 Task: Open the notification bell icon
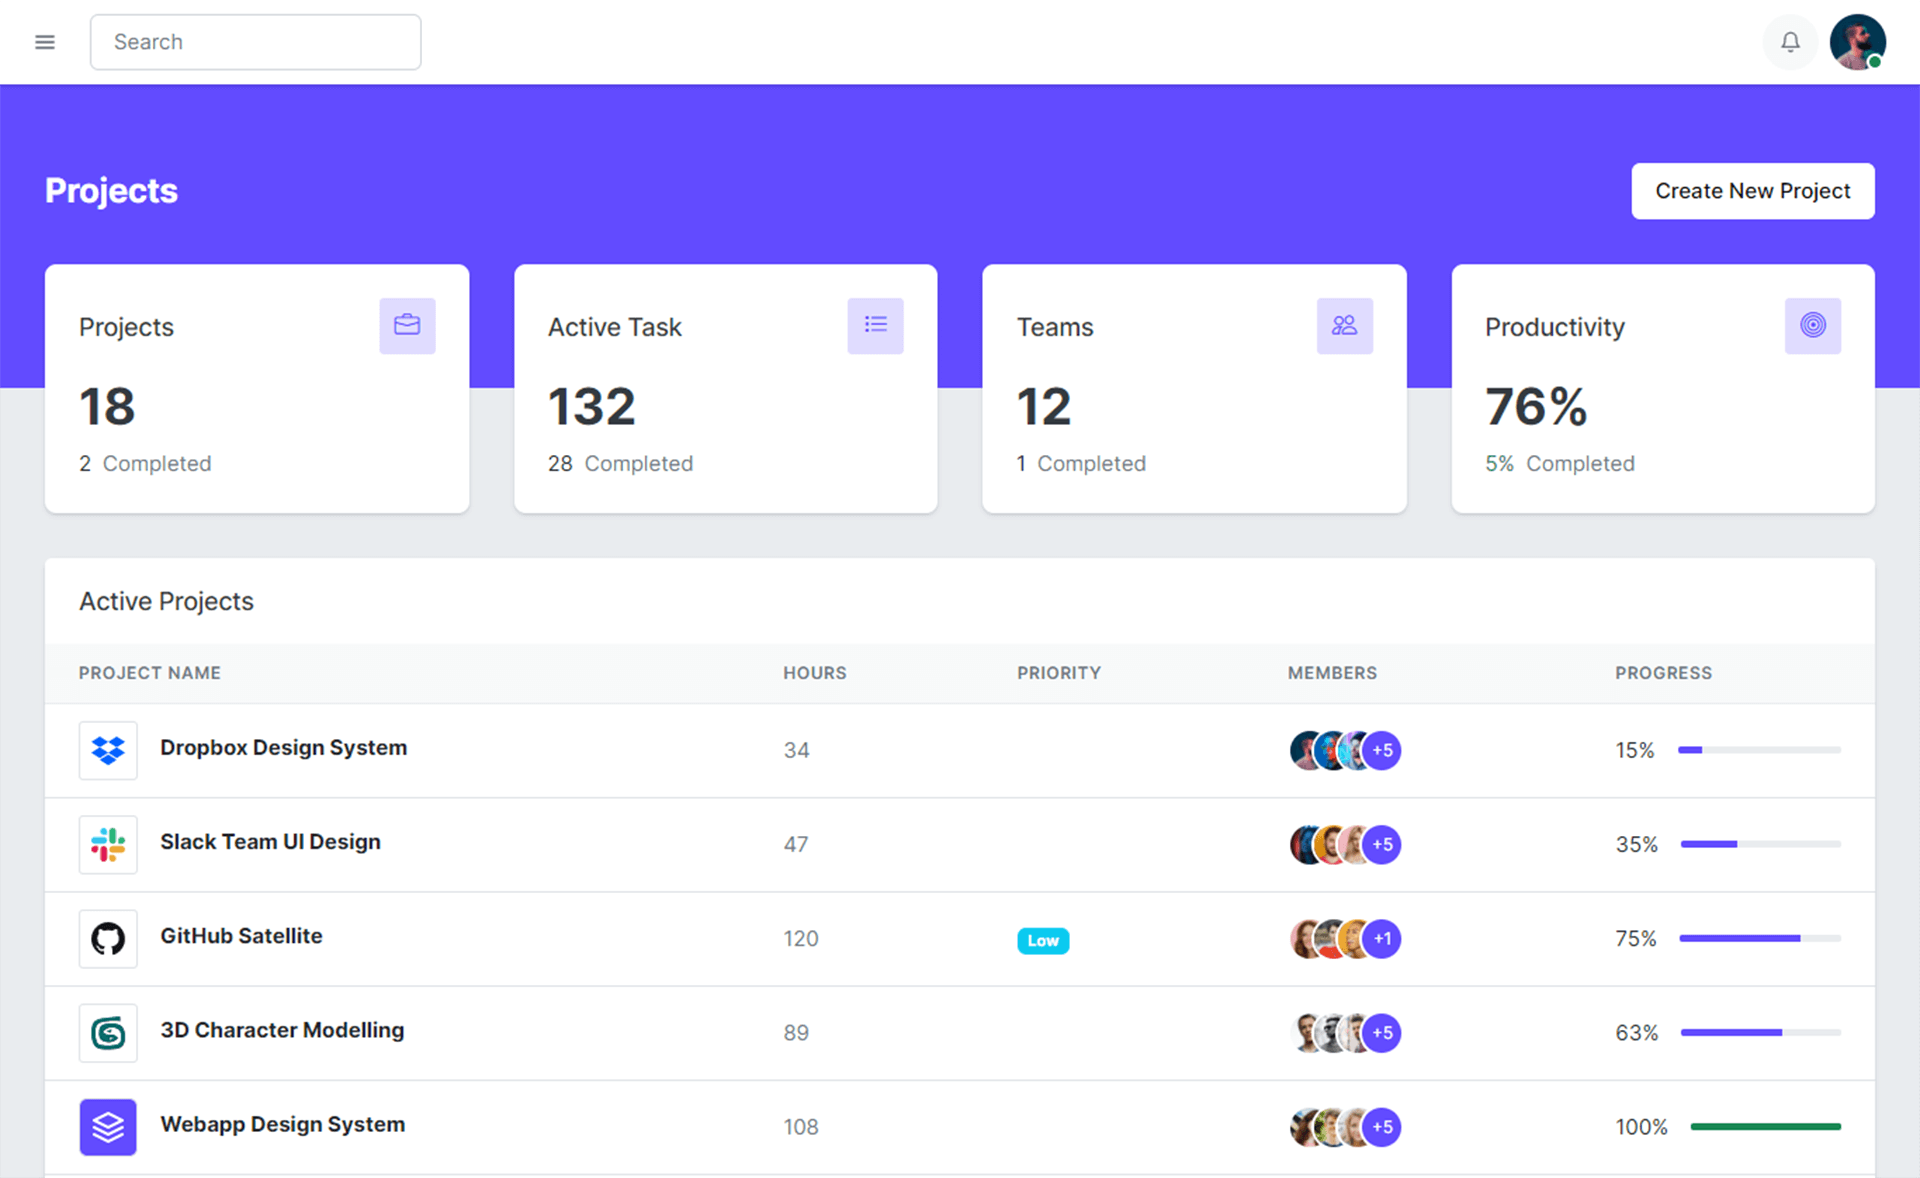1790,42
